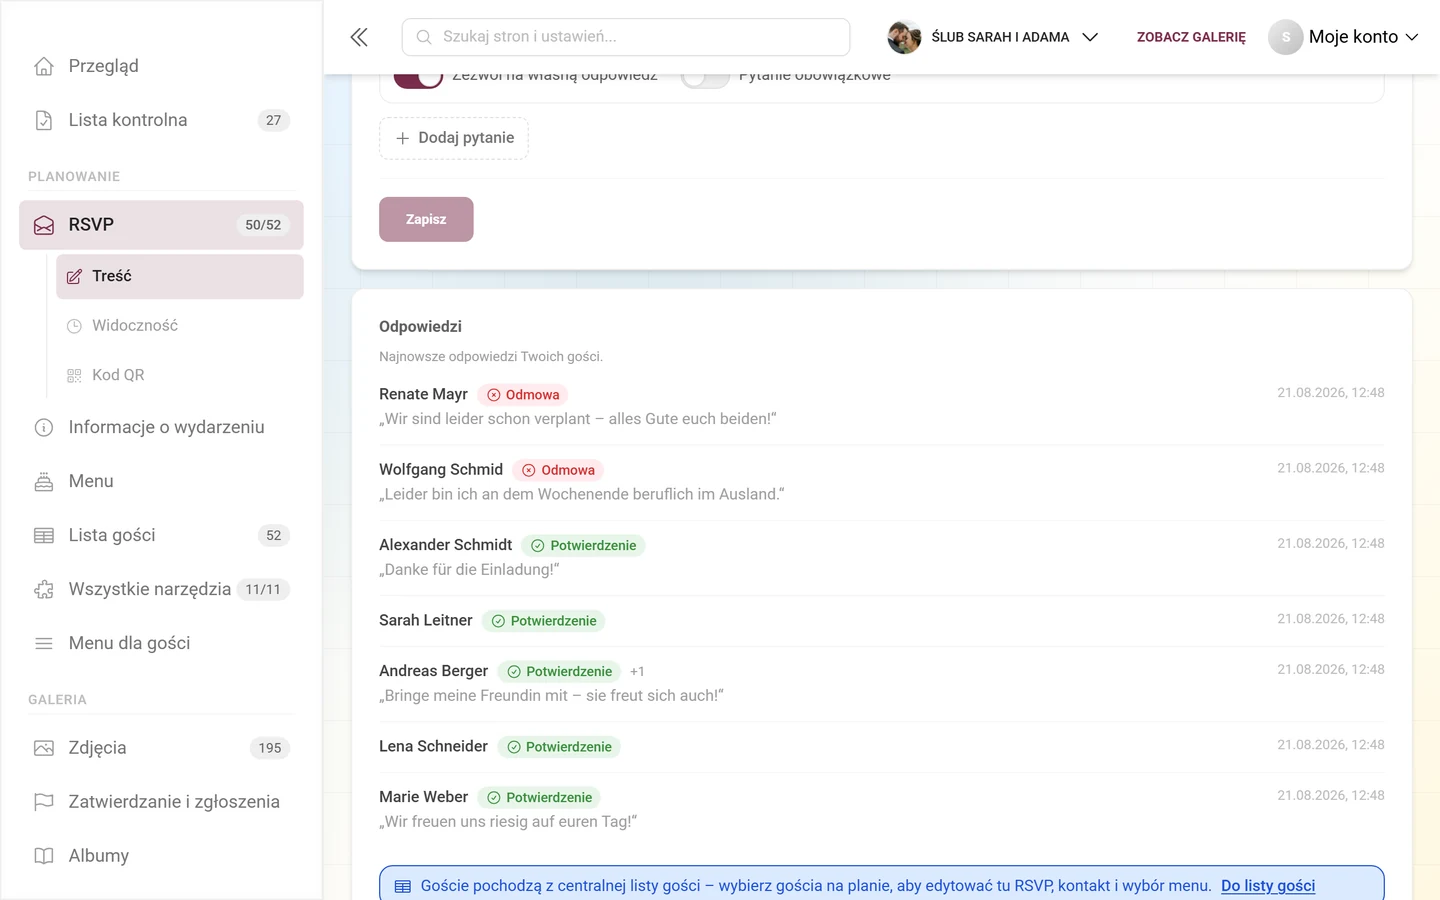1440x900 pixels.
Task: Click the clock icon beside Widoczność
Action: tap(74, 326)
